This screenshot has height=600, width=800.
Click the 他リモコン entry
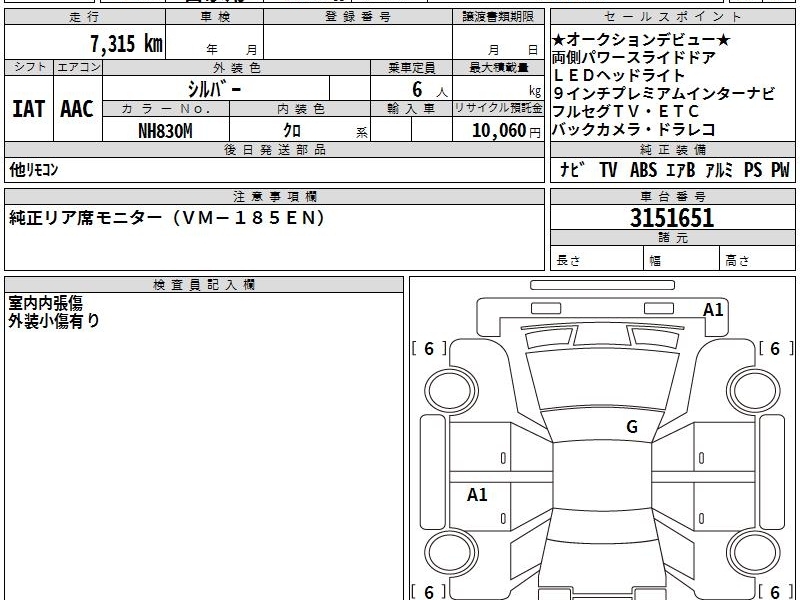[x=34, y=169]
